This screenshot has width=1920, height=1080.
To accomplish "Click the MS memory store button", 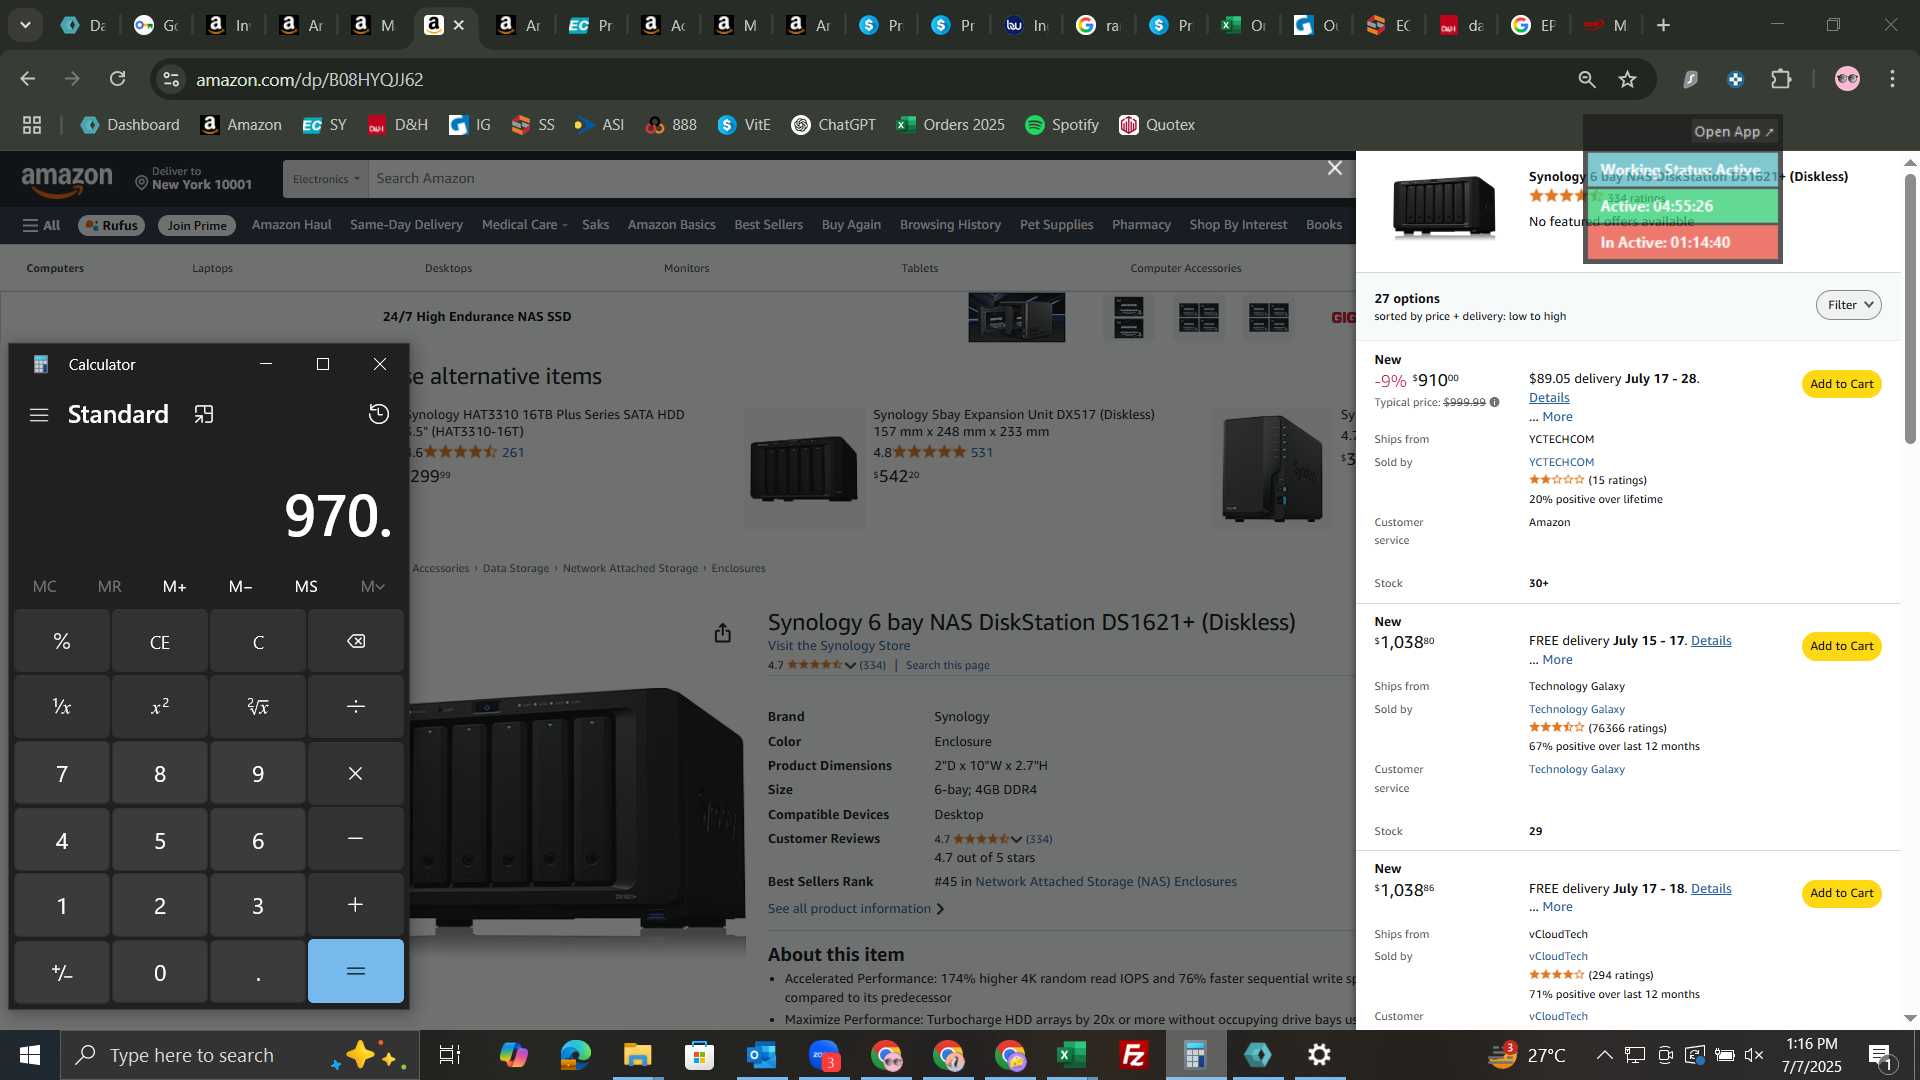I will tap(306, 587).
